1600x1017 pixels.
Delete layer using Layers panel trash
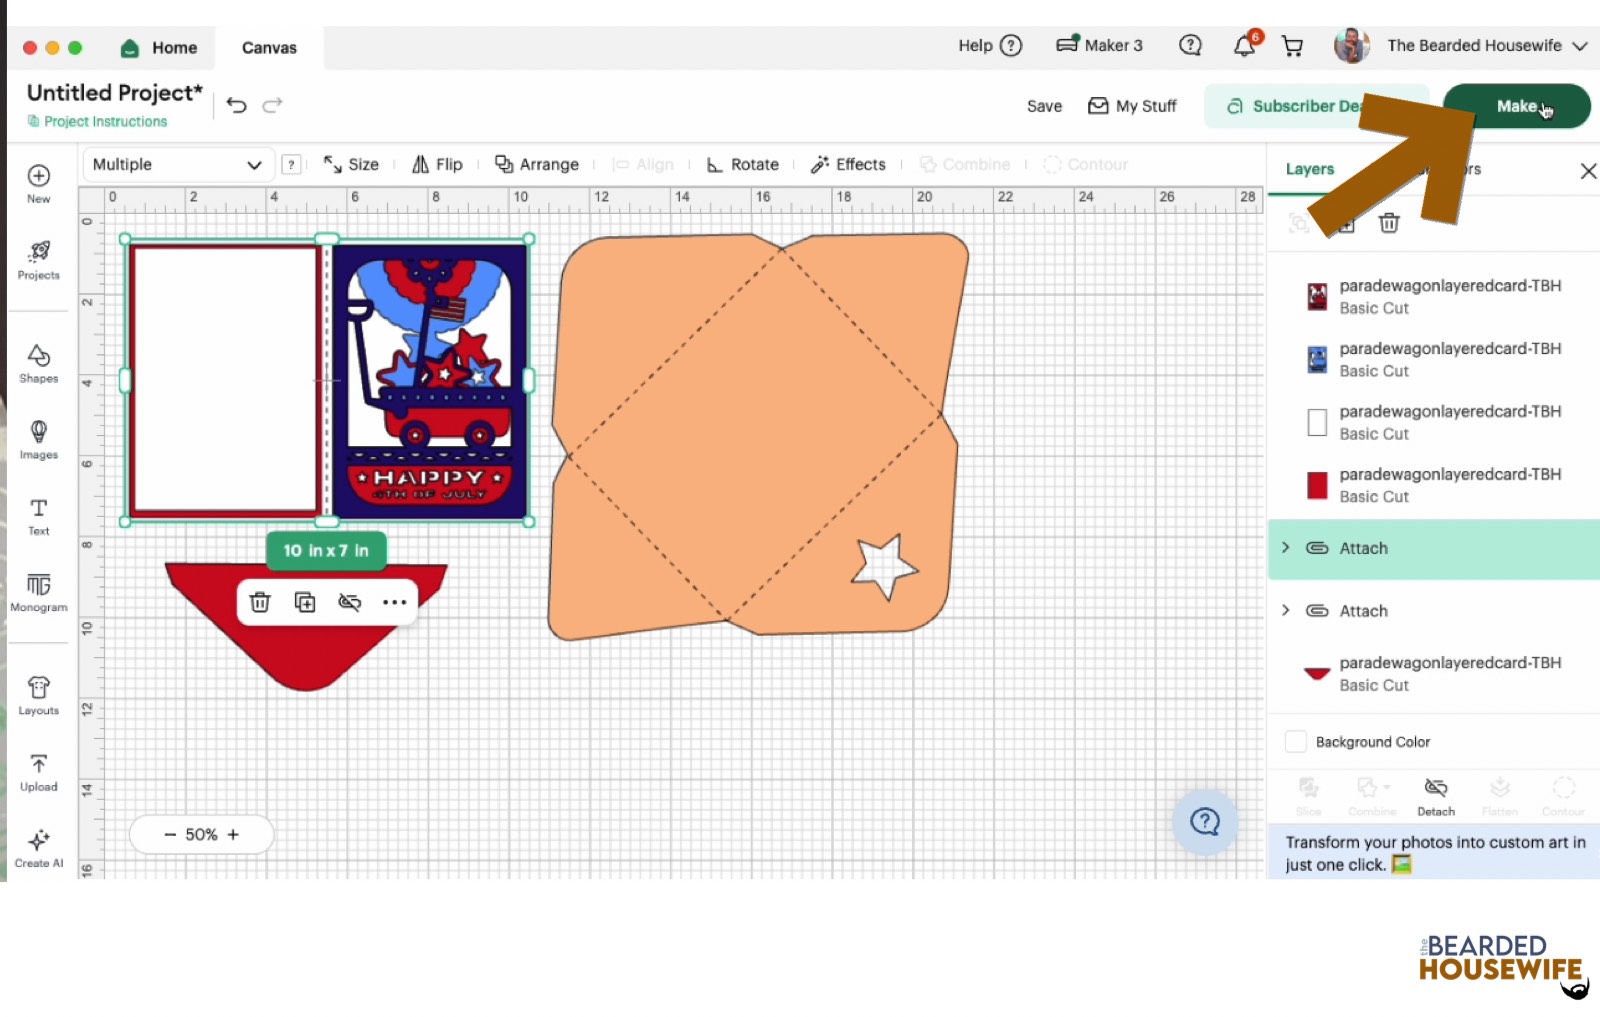point(1389,223)
